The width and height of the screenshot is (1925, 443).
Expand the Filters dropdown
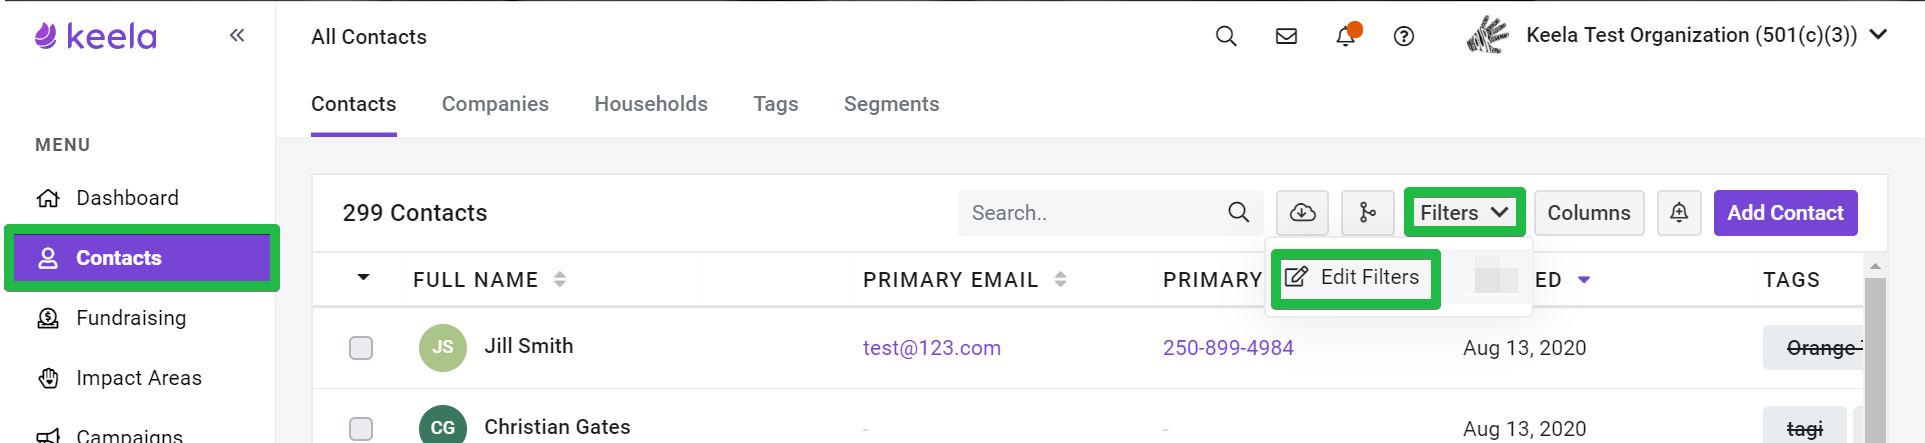click(x=1464, y=213)
